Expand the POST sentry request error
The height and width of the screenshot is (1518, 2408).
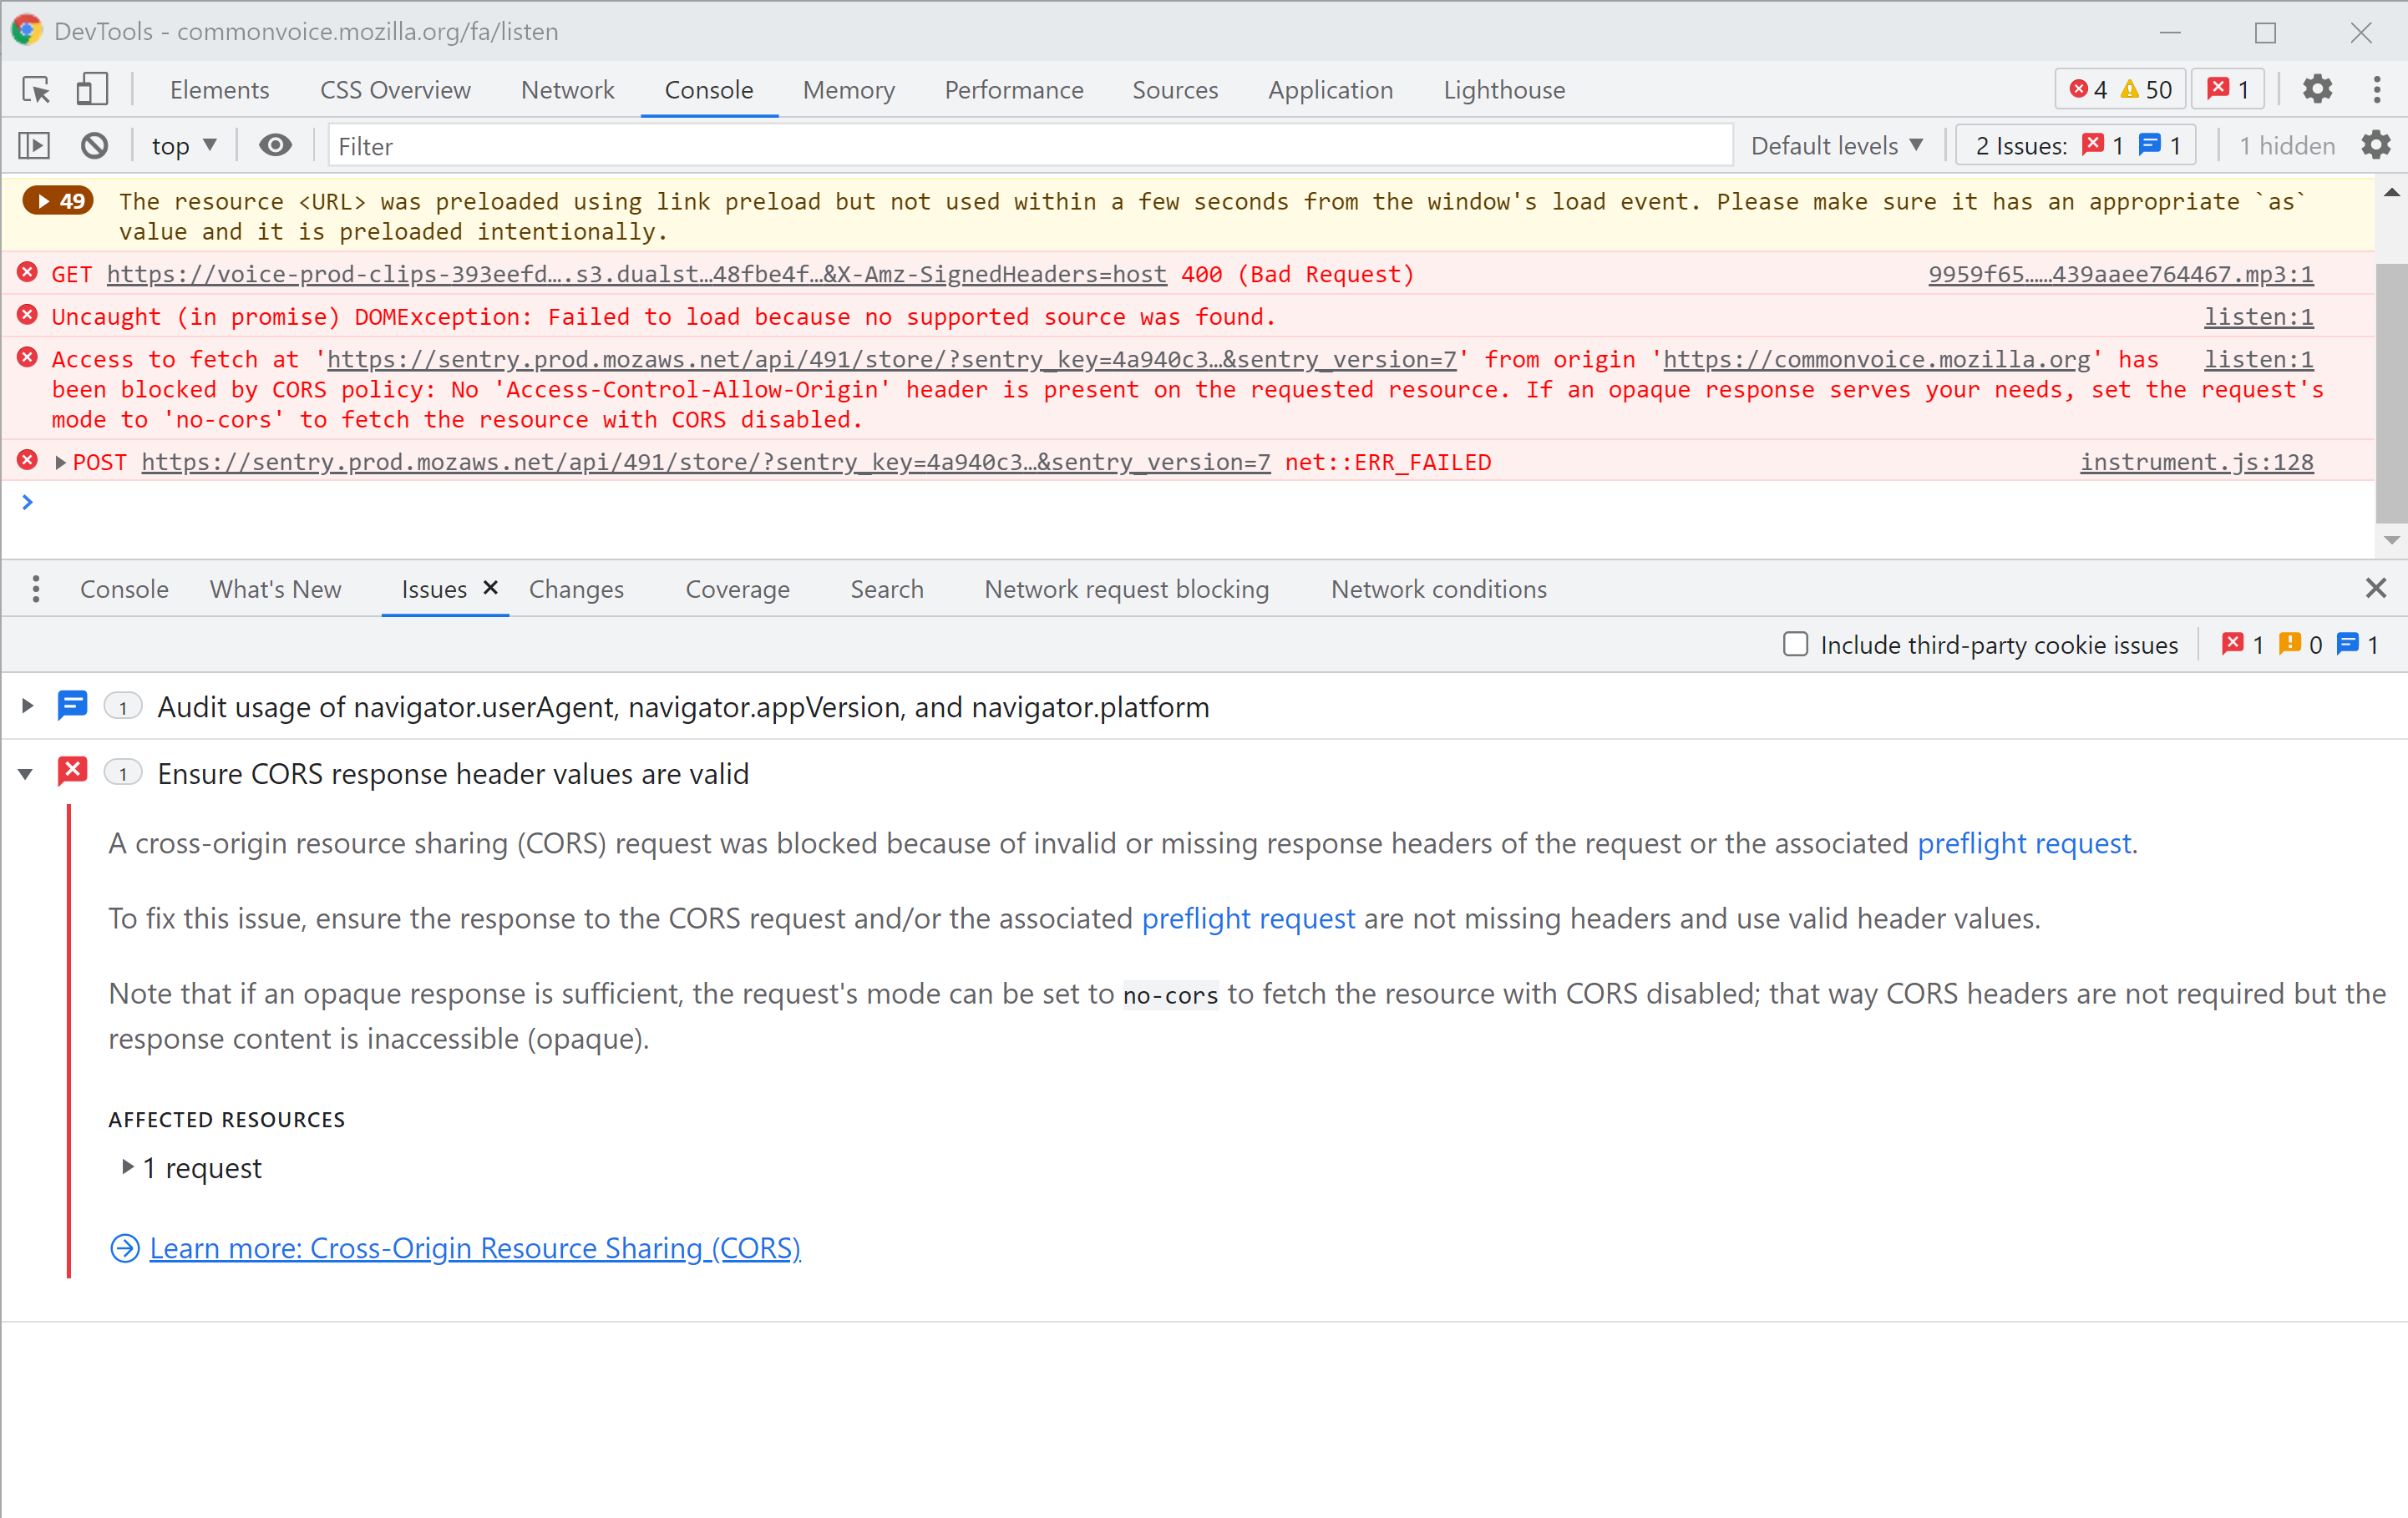(60, 462)
